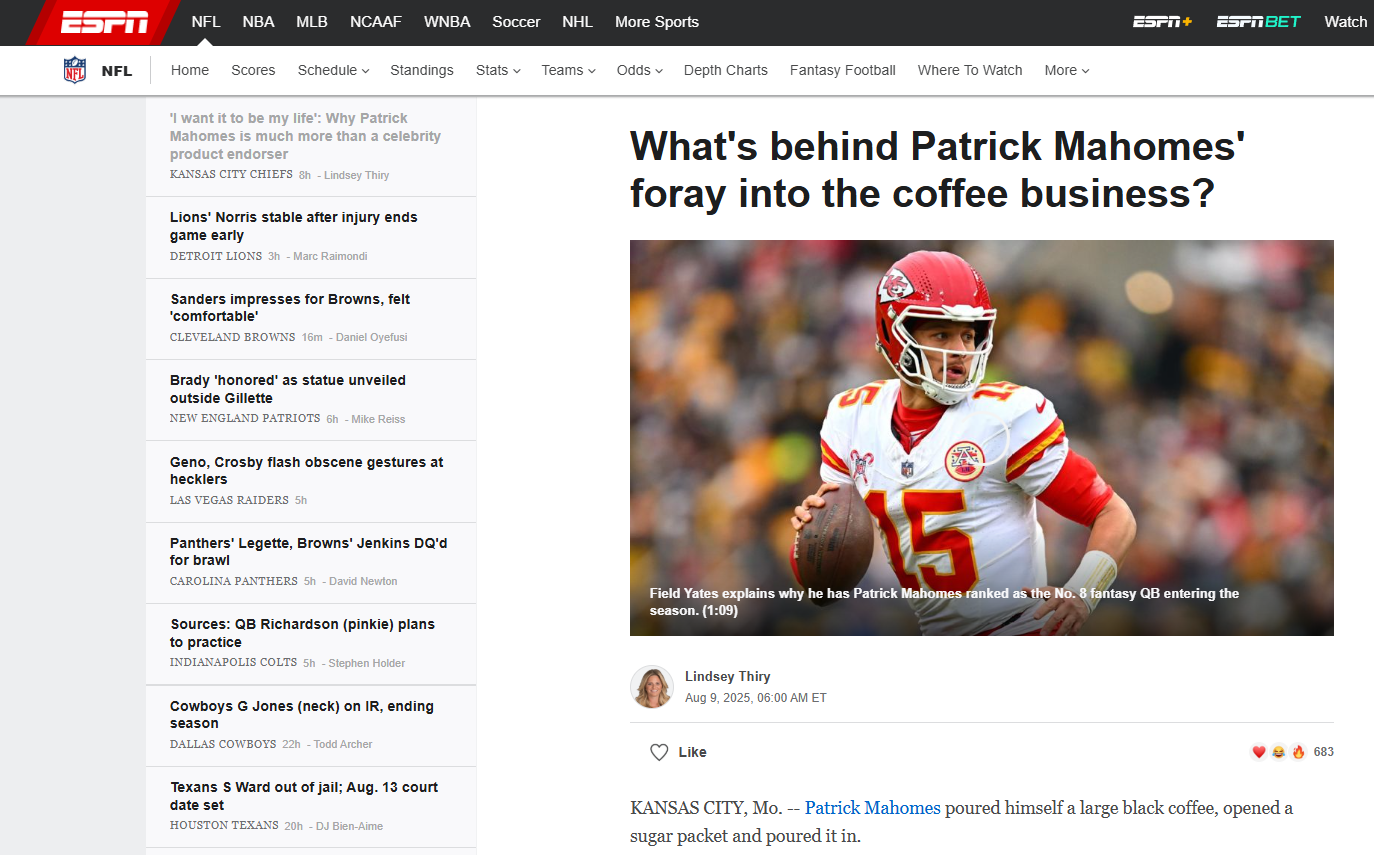Click the article date Aug 9, 2025

[756, 698]
